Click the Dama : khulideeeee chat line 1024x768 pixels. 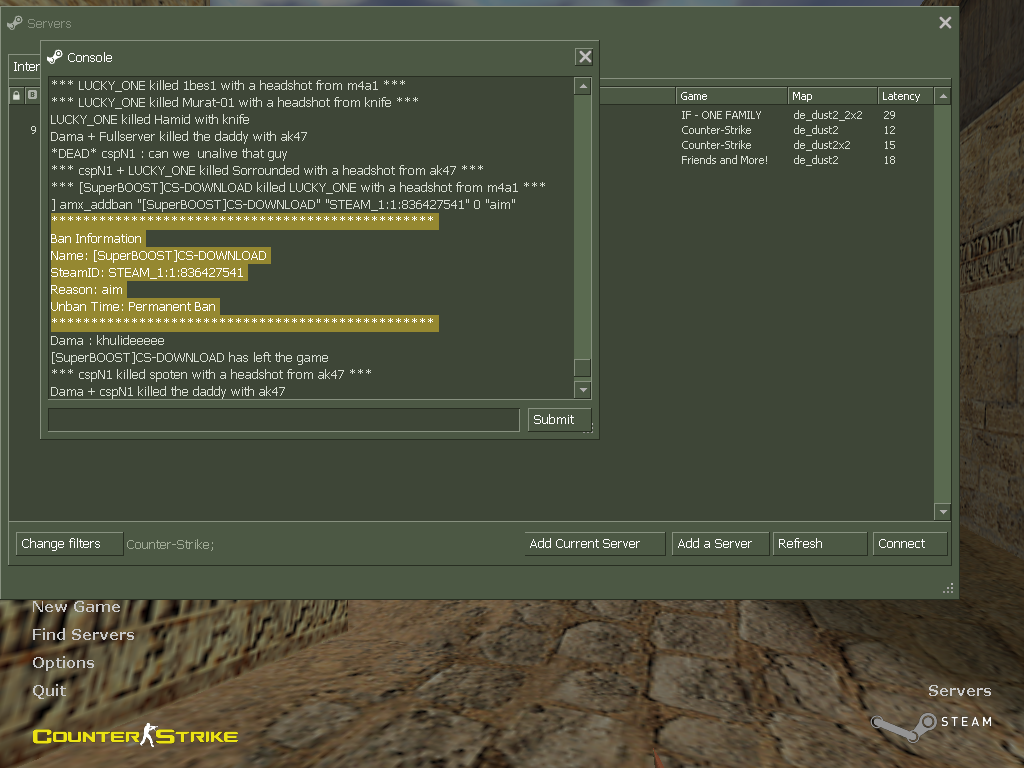[x=107, y=341]
